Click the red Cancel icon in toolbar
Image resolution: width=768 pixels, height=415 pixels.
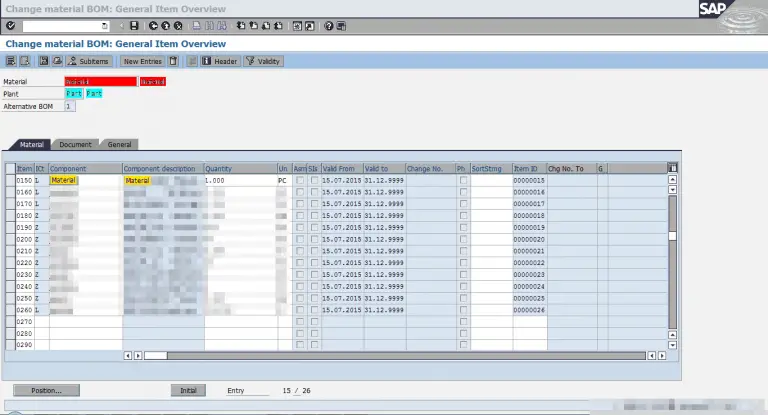tap(178, 25)
